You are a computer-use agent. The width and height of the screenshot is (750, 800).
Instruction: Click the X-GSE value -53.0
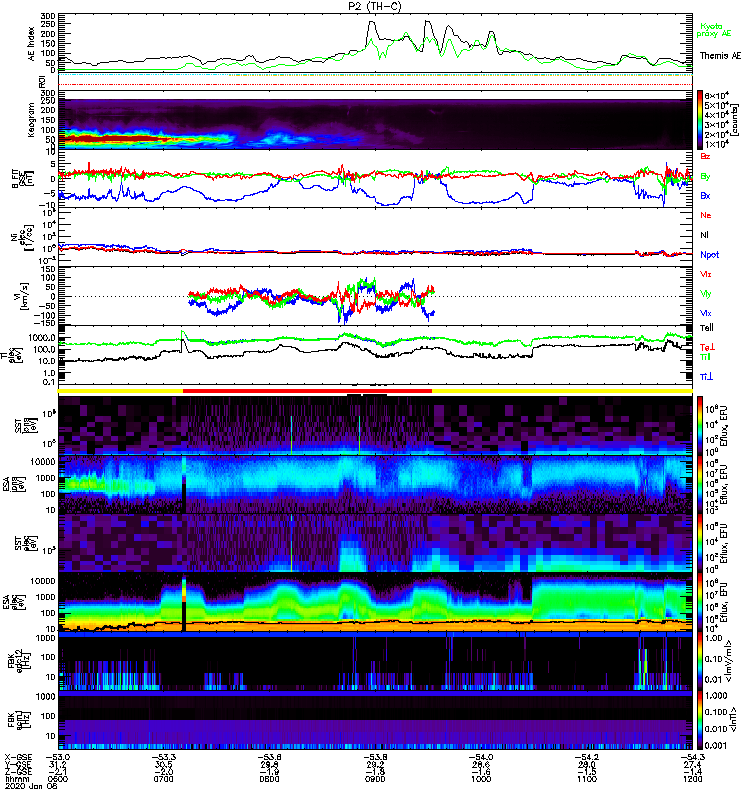(58, 757)
